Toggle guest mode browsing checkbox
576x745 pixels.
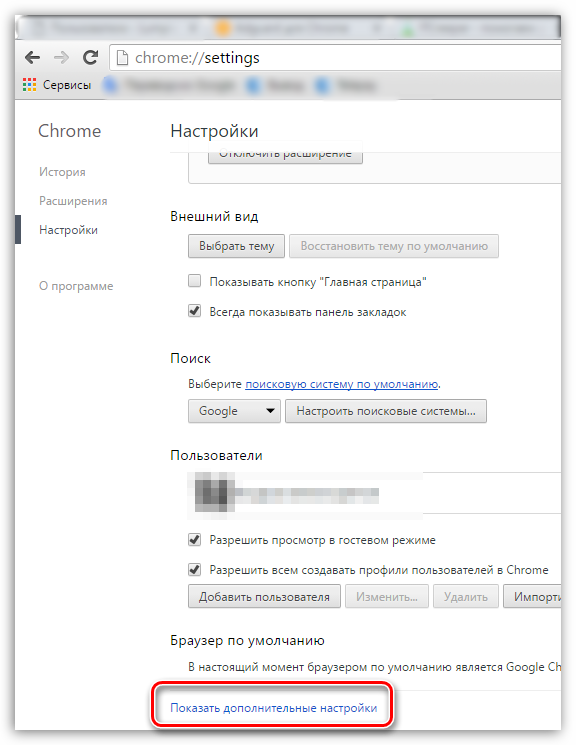[194, 540]
